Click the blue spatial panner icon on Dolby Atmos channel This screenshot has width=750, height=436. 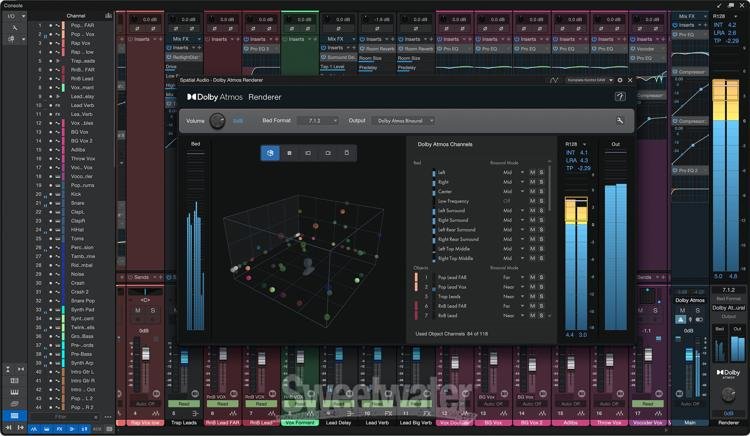[x=681, y=319]
